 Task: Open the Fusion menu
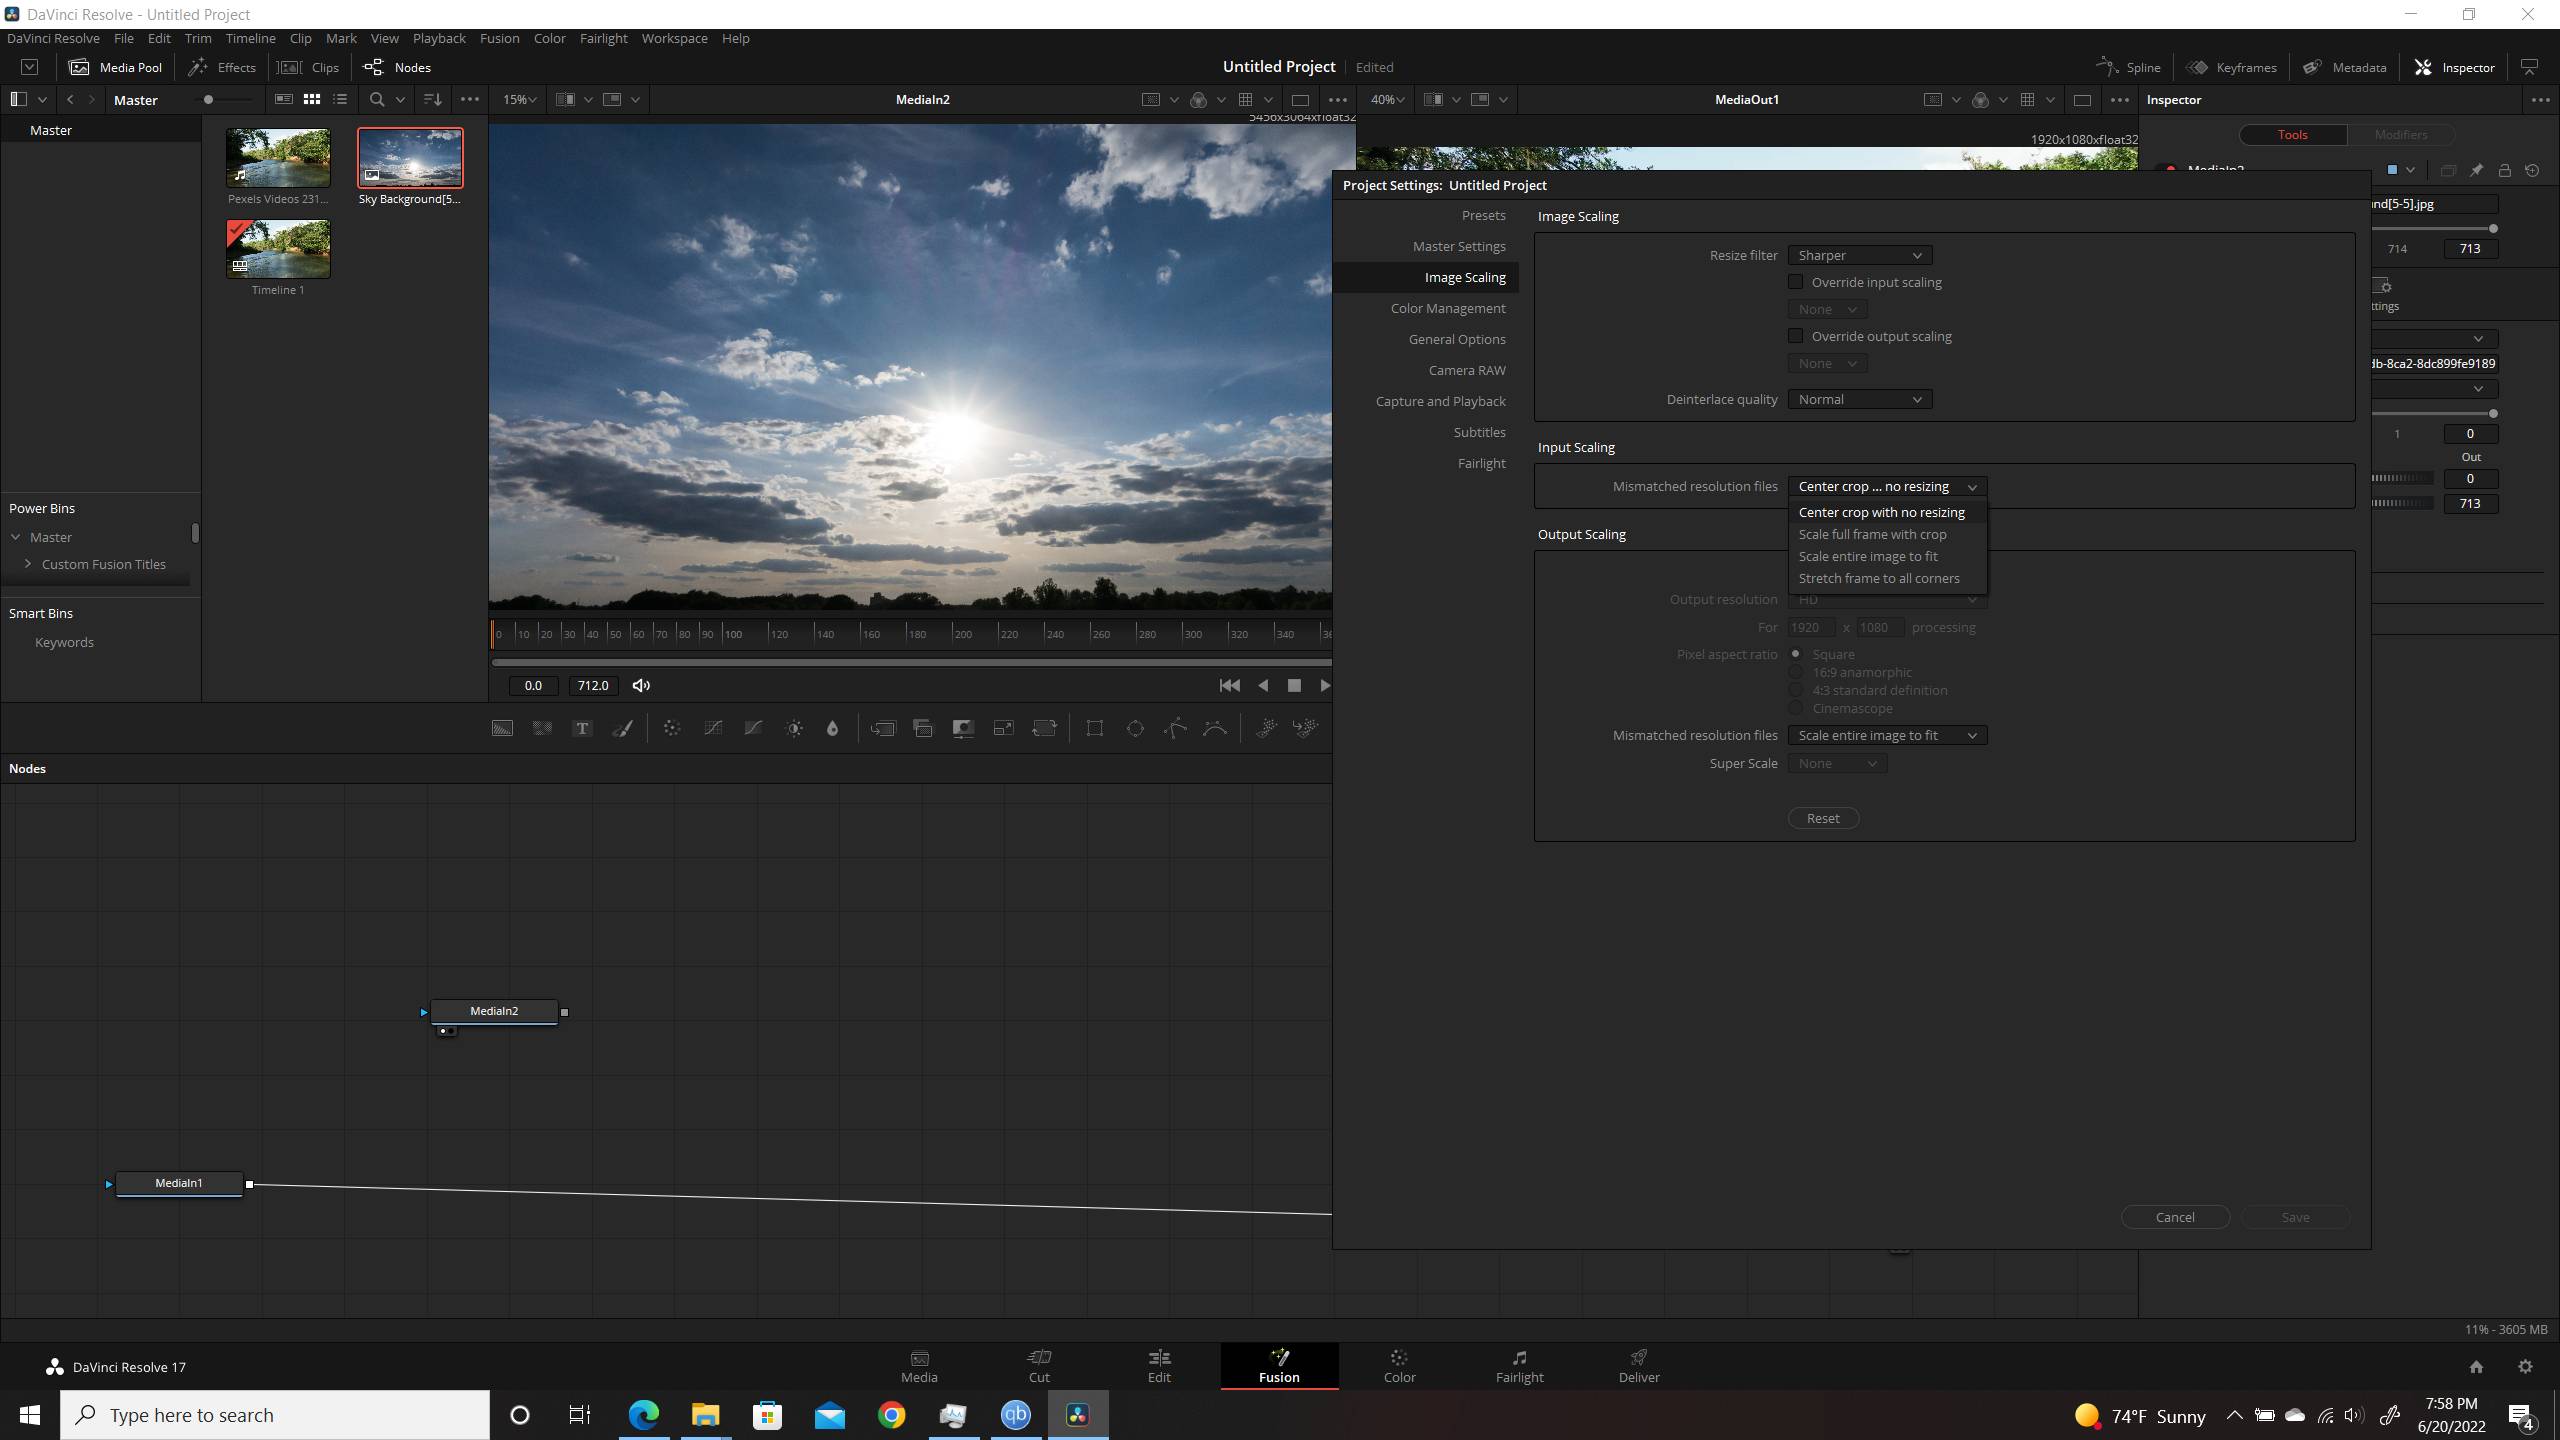pyautogui.click(x=499, y=38)
